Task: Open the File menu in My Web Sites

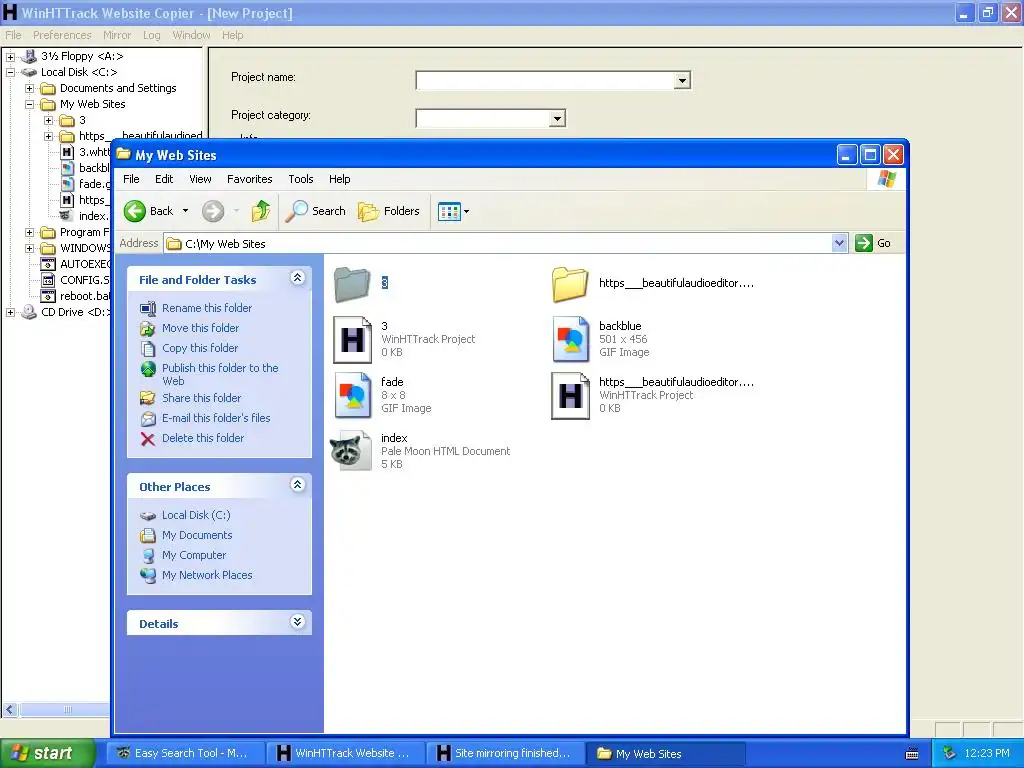Action: [131, 179]
